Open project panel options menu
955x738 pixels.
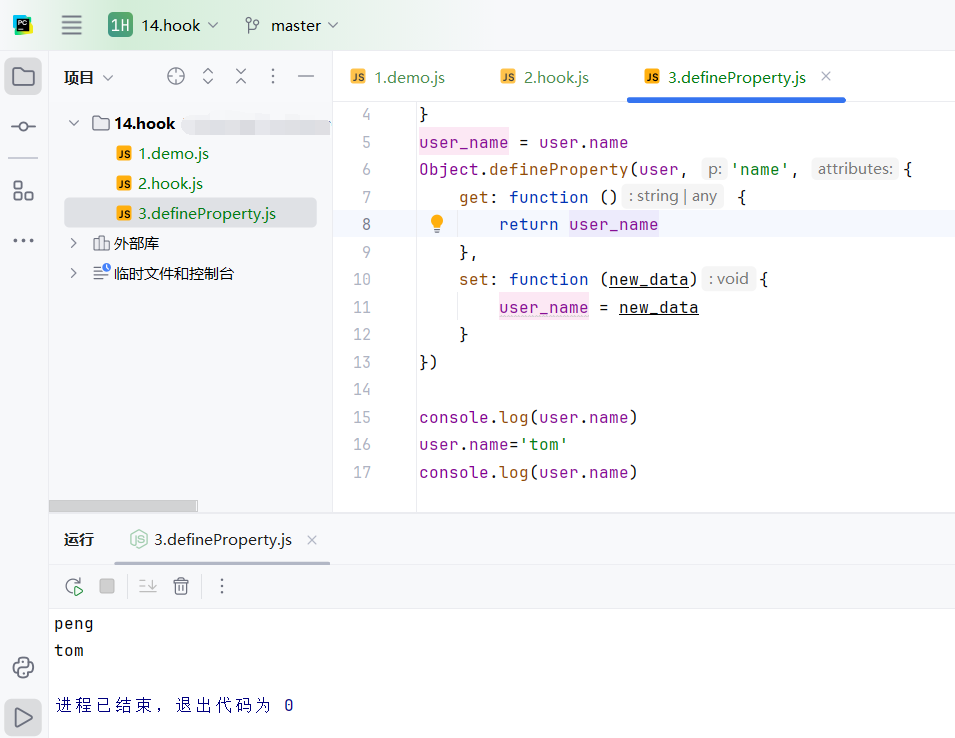(x=273, y=76)
